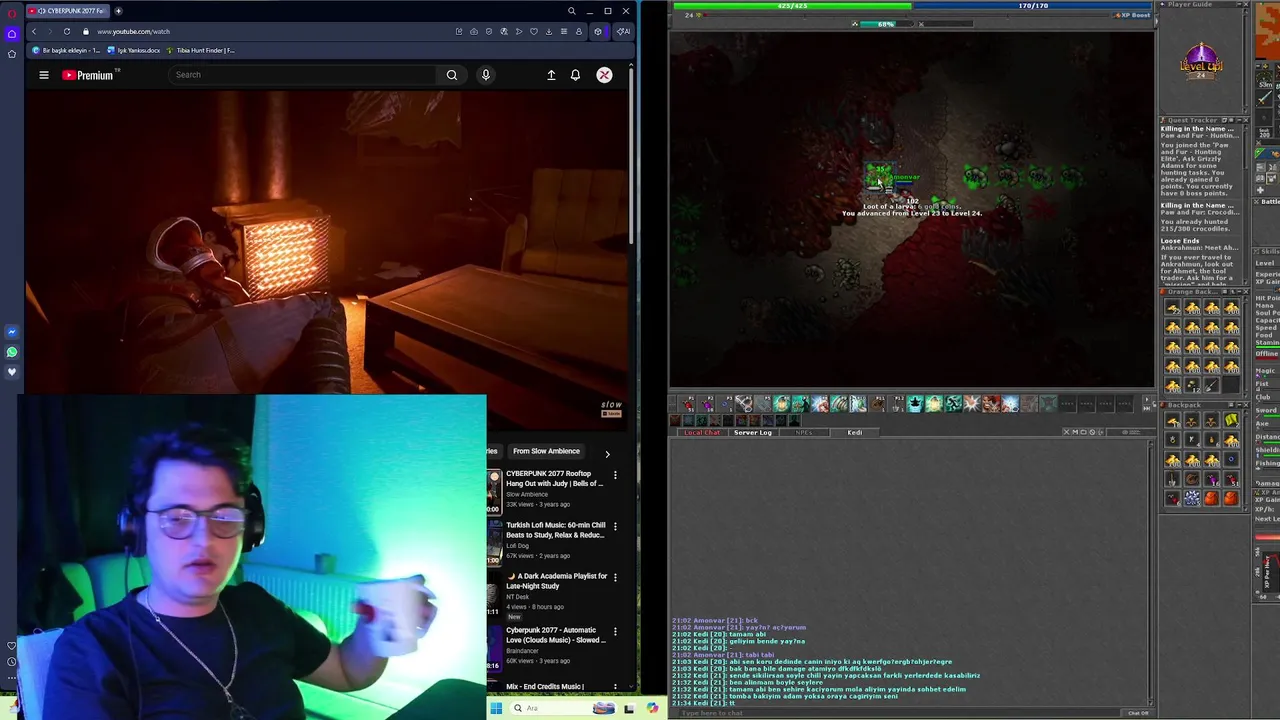Switch to the Server Log tab in Tibia
Image resolution: width=1280 pixels, height=720 pixels.
753,433
